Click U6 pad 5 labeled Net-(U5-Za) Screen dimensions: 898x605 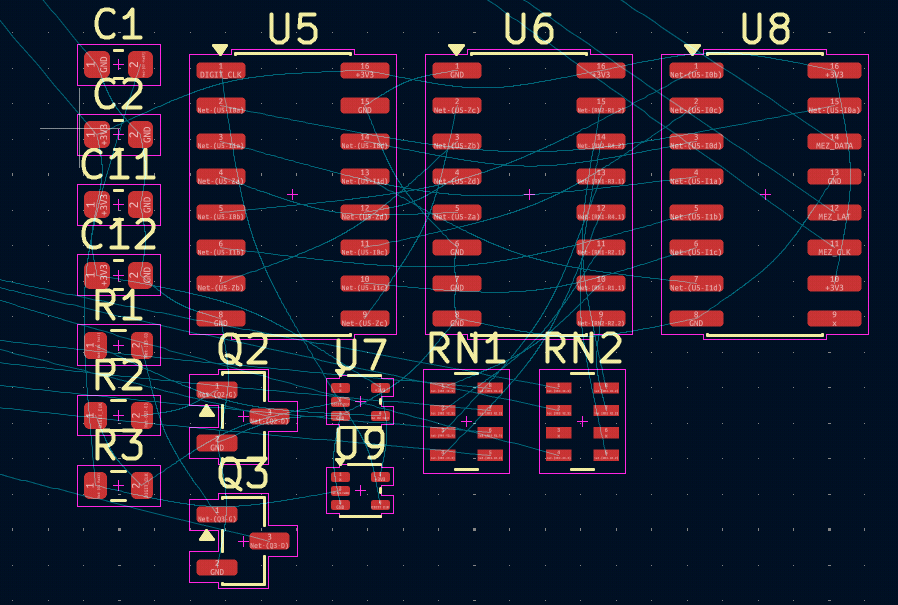[457, 213]
